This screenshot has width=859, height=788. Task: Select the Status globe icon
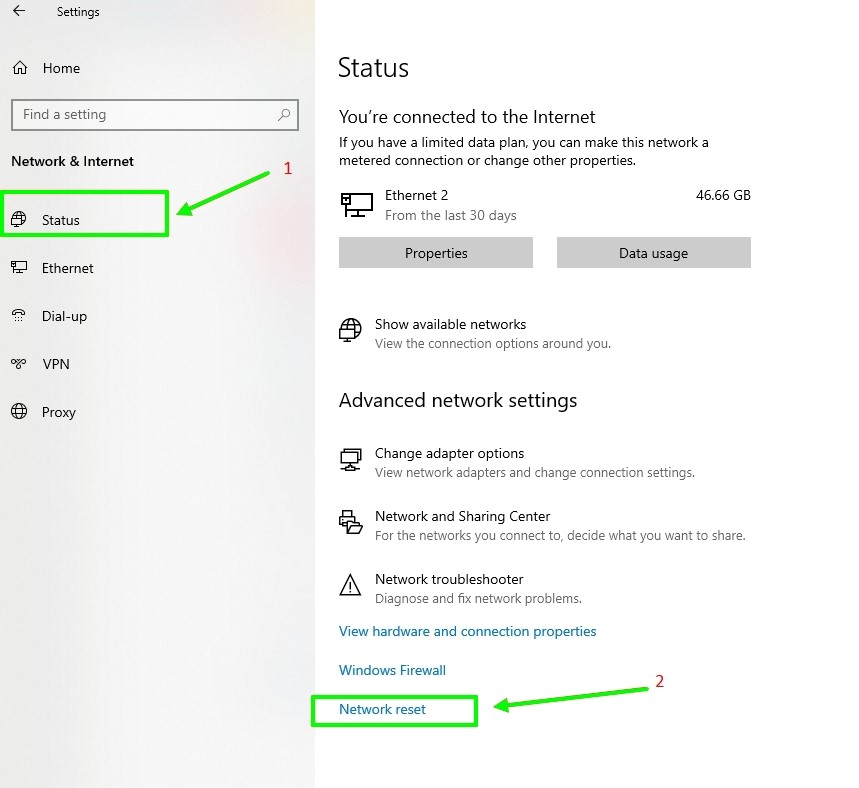19,219
